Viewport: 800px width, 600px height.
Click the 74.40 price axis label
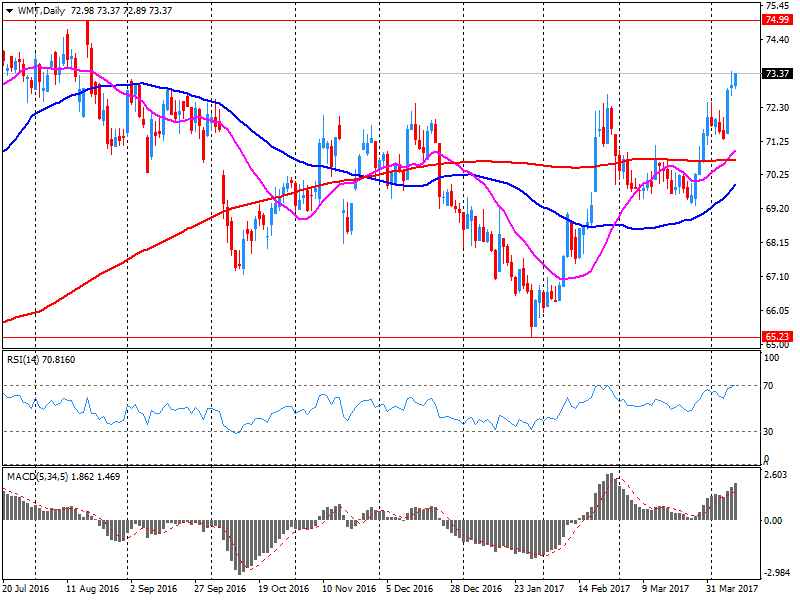point(777,40)
